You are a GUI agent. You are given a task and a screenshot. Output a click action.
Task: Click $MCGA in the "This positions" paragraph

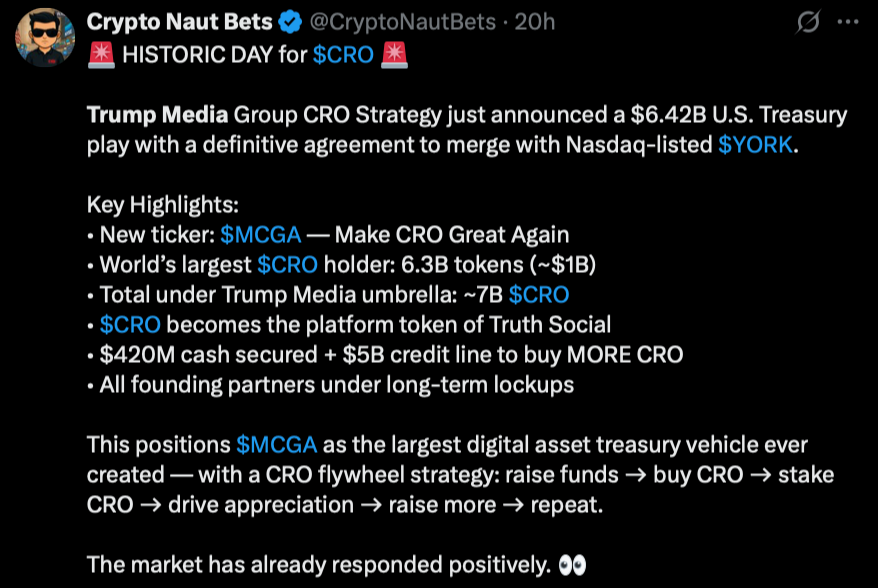277,445
